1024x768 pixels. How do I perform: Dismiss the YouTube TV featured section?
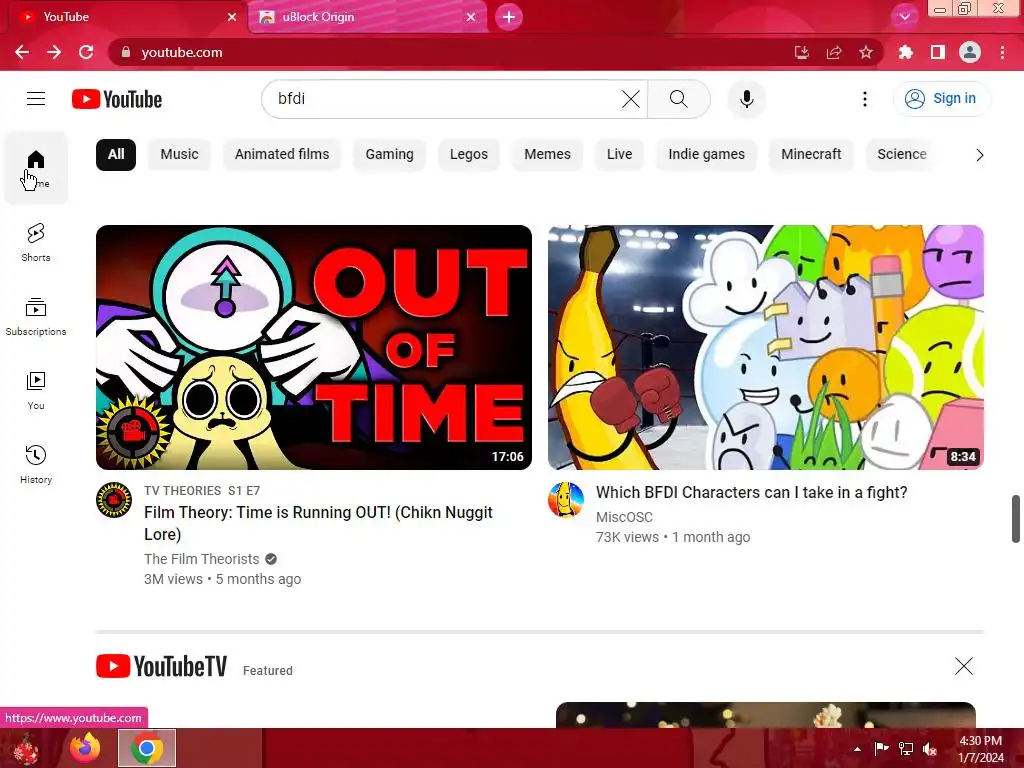pyautogui.click(x=963, y=666)
